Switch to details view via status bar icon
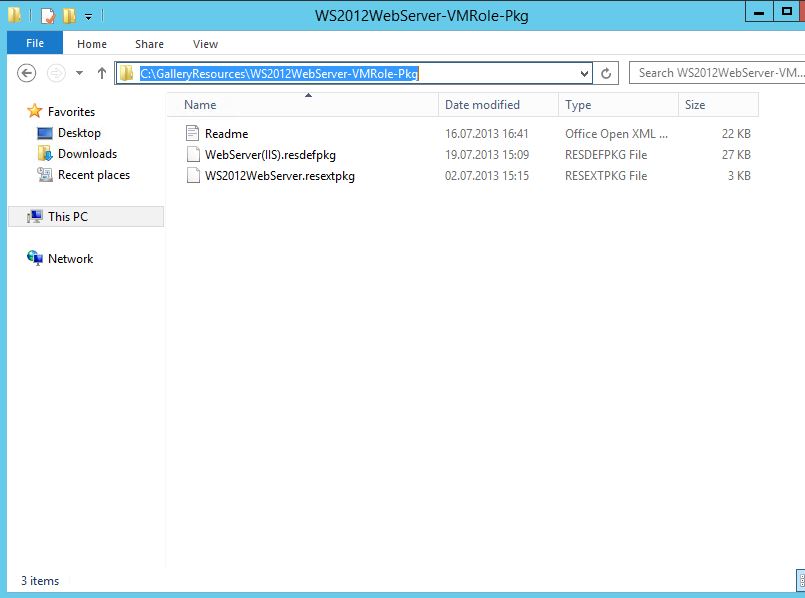Image resolution: width=805 pixels, height=598 pixels. tap(801, 581)
